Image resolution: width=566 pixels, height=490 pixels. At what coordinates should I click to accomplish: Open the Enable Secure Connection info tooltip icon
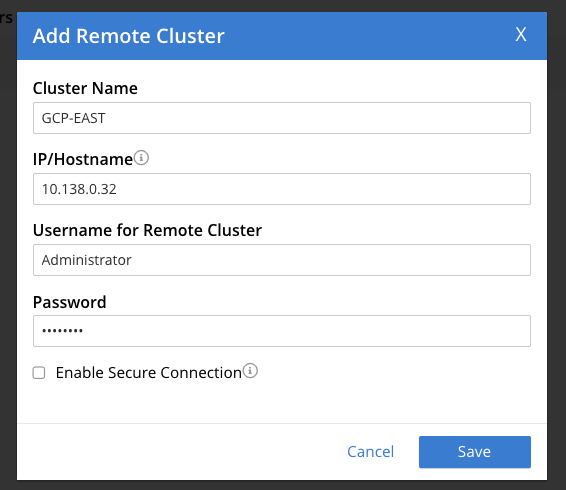coord(250,371)
